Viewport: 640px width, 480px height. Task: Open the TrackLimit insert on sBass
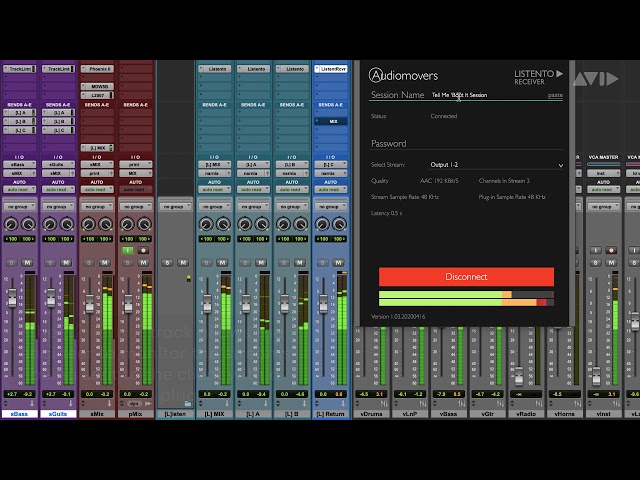[x=19, y=69]
